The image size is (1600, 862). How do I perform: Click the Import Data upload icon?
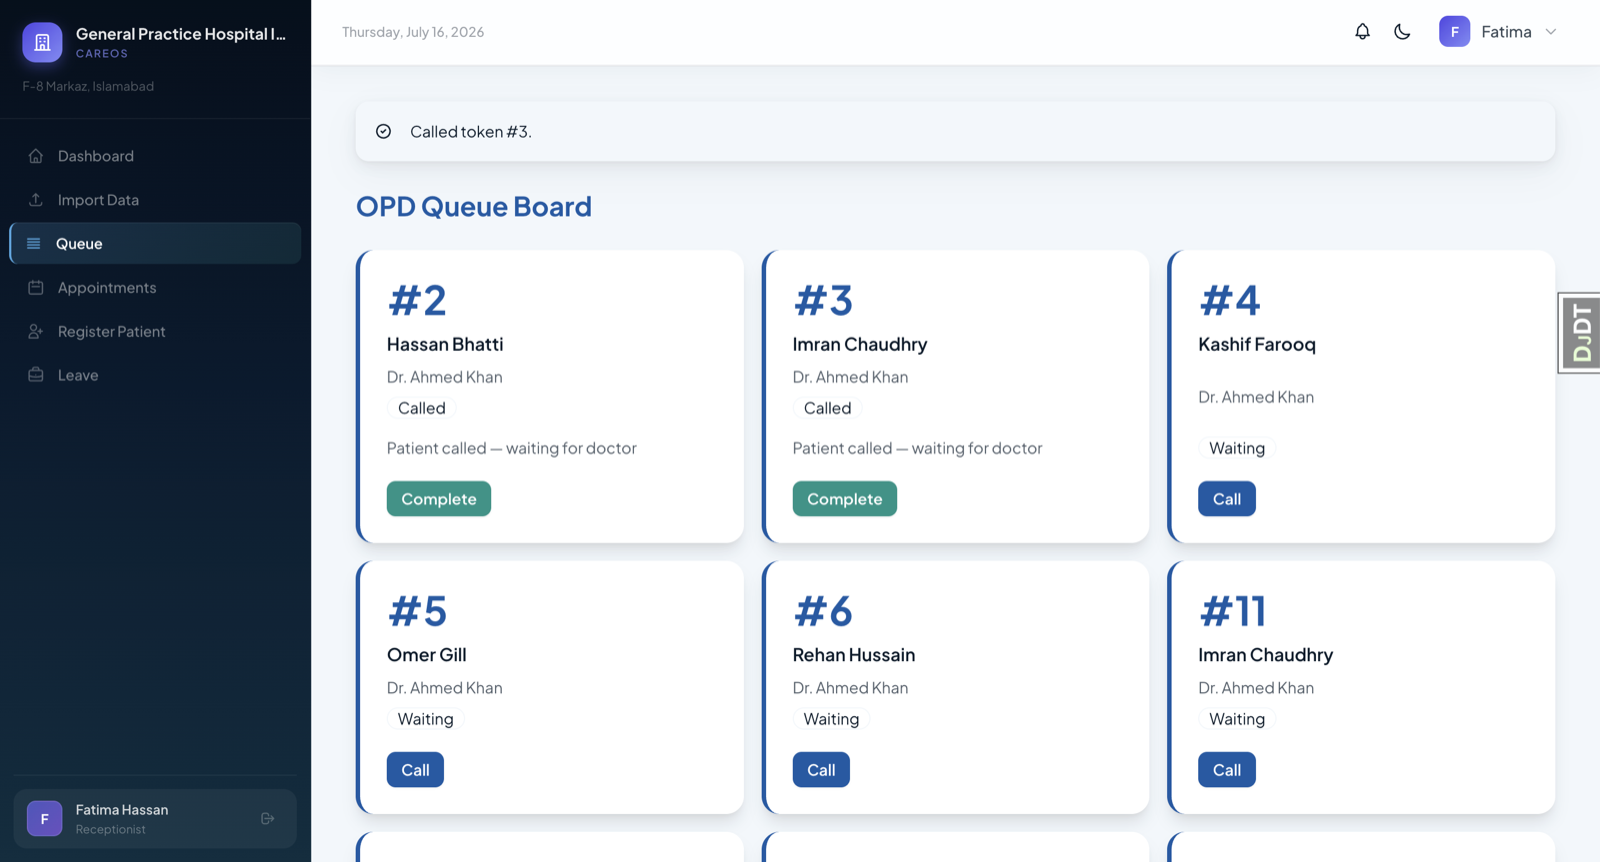[x=36, y=200]
